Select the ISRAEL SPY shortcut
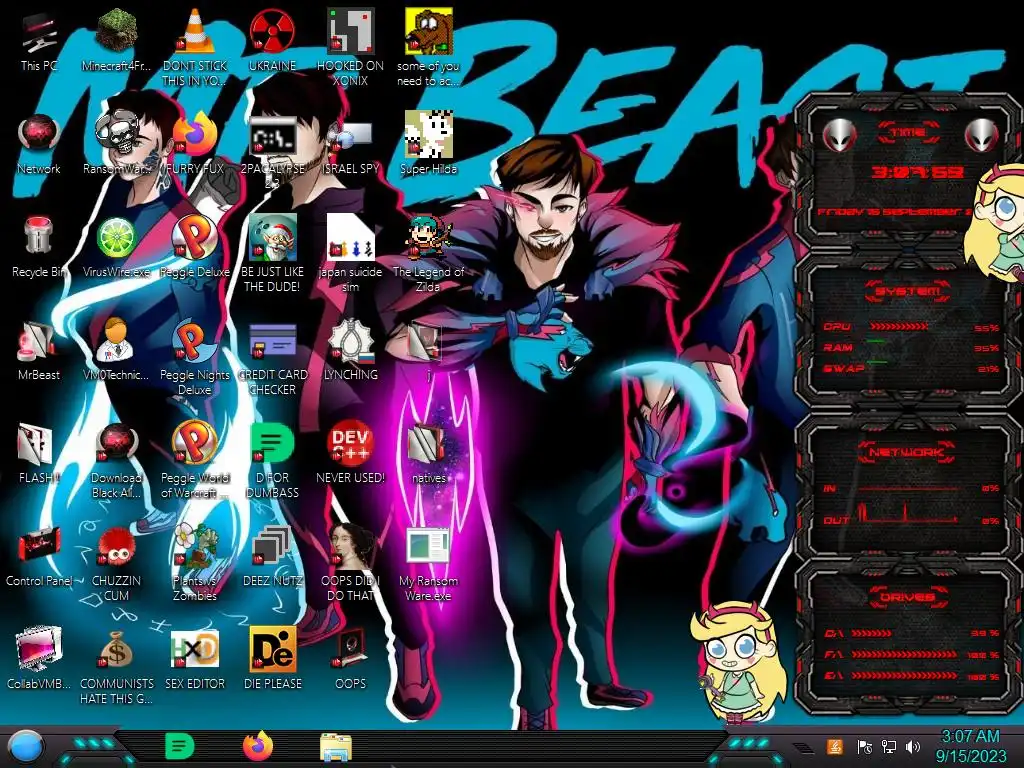Image resolution: width=1024 pixels, height=768 pixels. tap(350, 137)
